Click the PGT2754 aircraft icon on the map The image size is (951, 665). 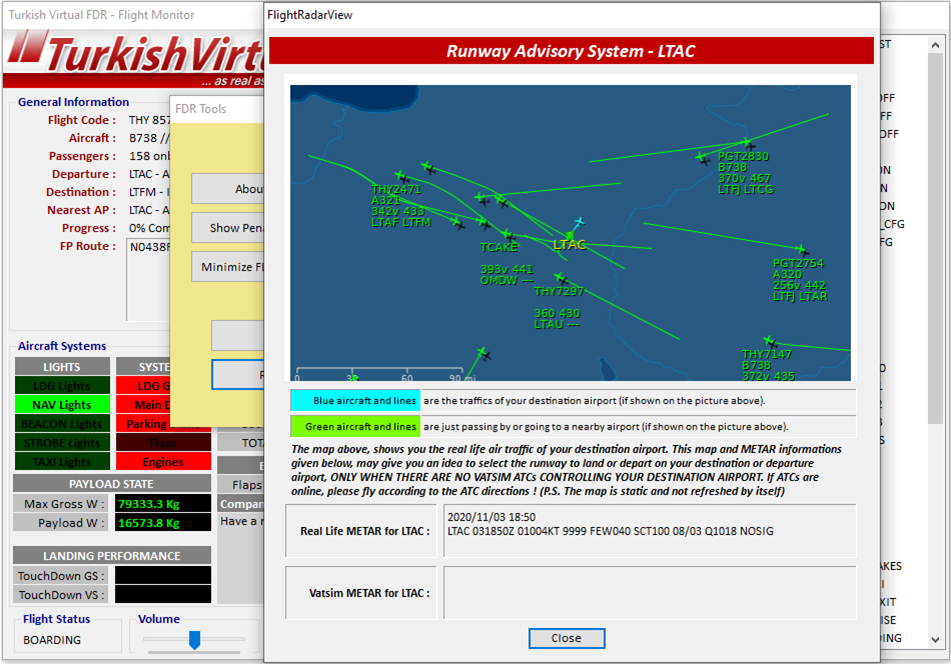[x=801, y=249]
